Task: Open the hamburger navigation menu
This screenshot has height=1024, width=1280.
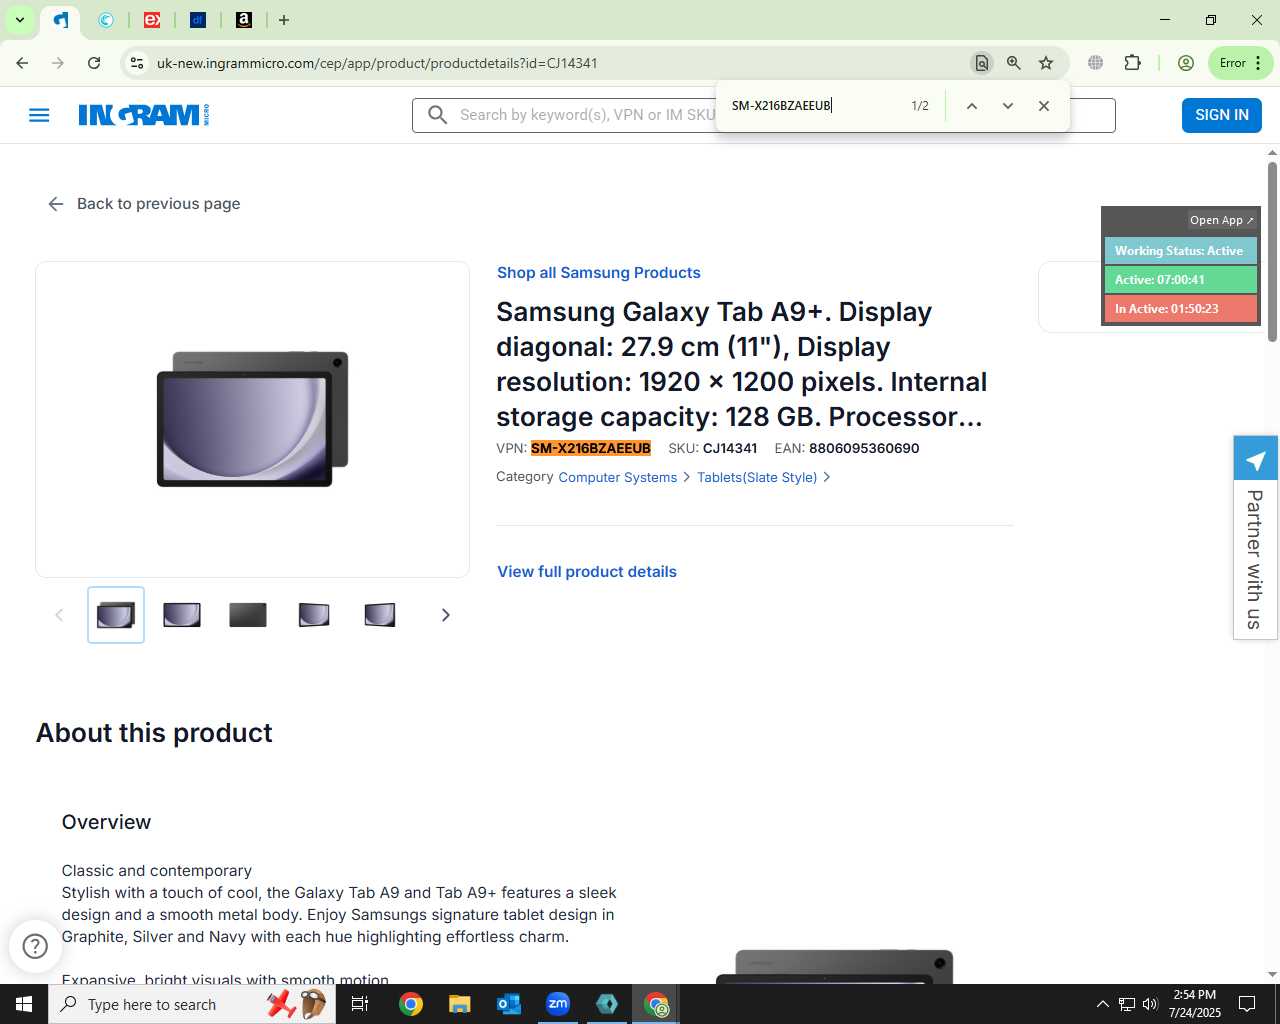Action: click(39, 115)
